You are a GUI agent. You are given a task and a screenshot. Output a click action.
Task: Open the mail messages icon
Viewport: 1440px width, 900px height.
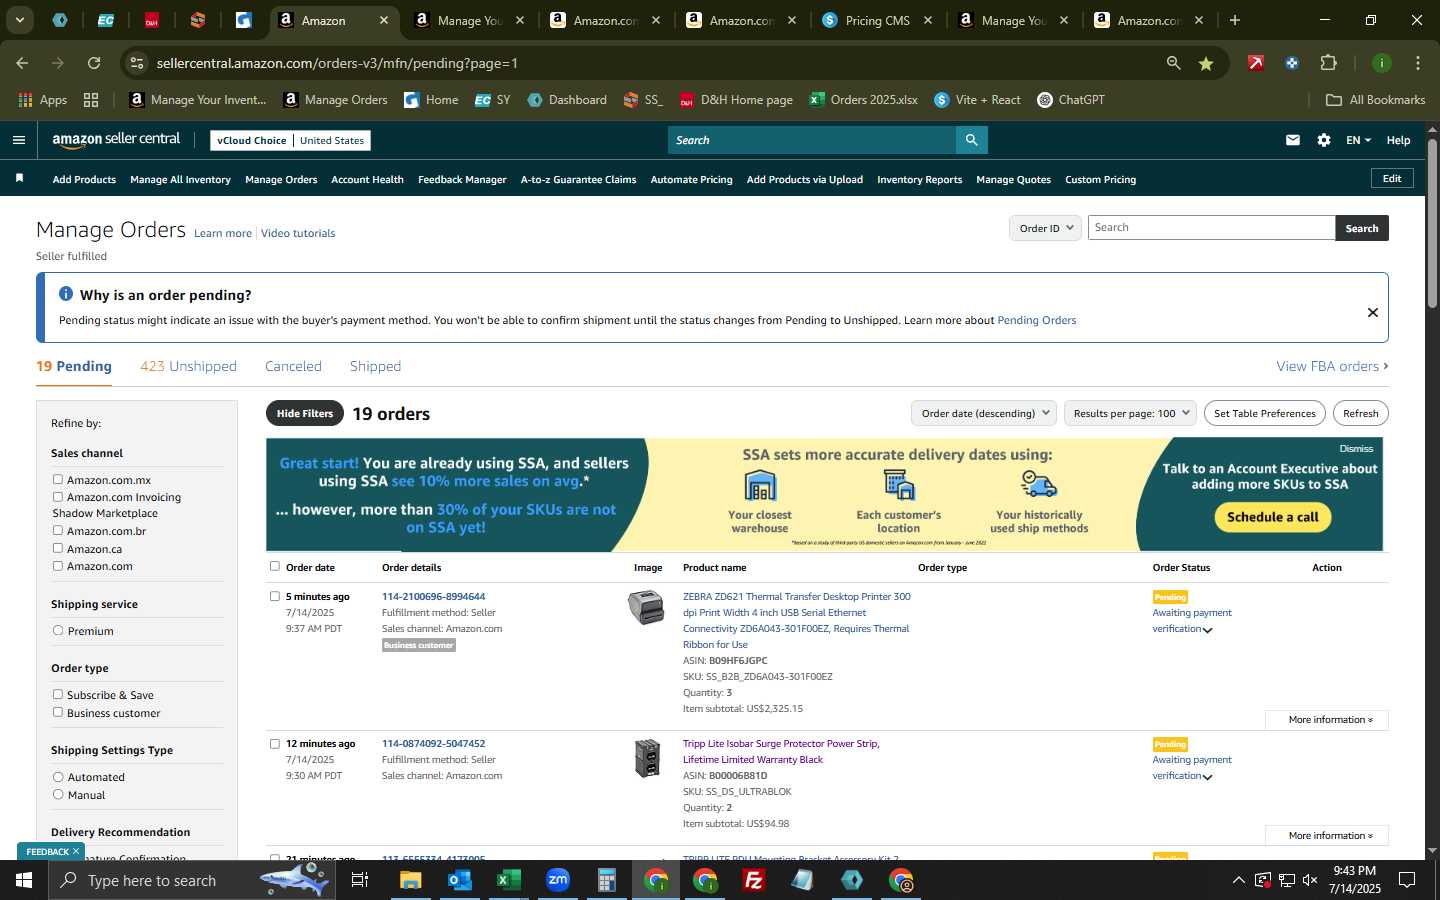[1293, 140]
